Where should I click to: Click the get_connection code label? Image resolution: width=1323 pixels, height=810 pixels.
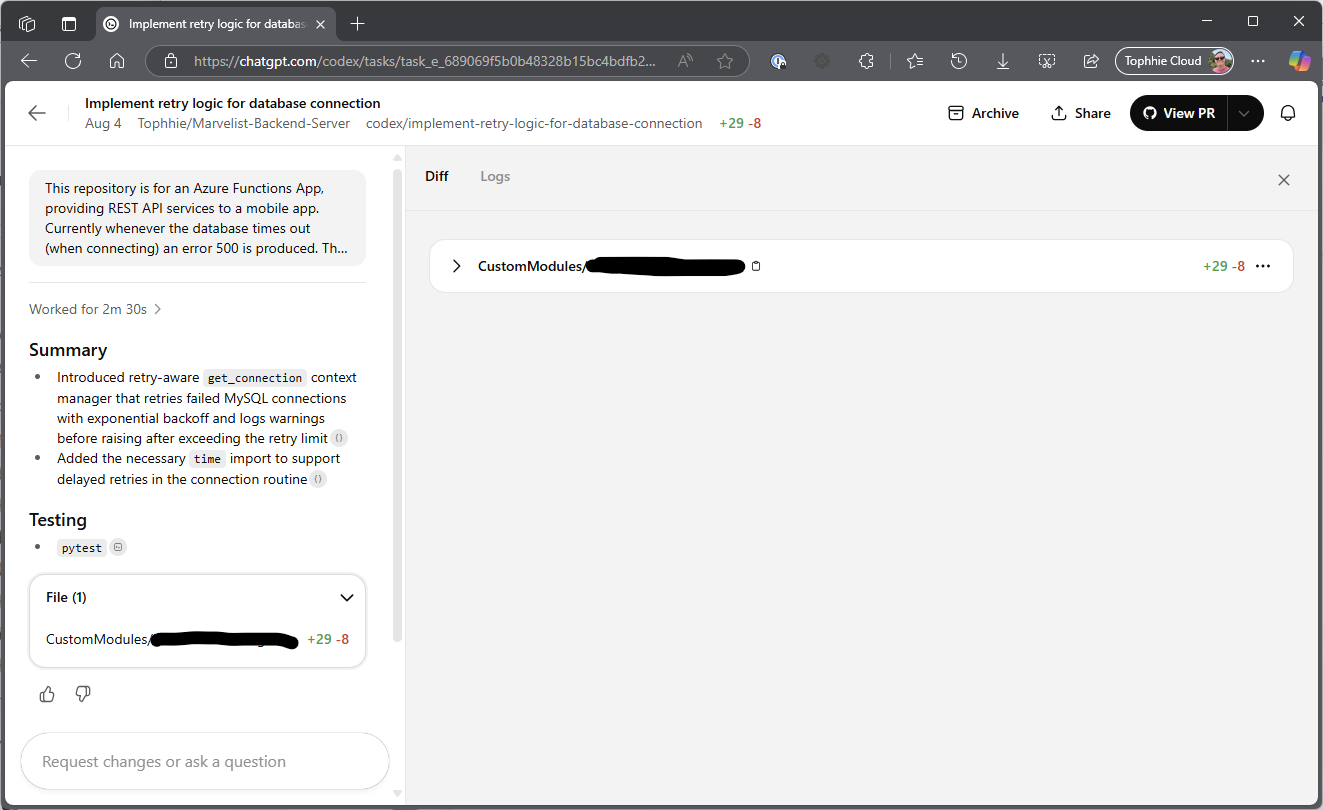[255, 378]
